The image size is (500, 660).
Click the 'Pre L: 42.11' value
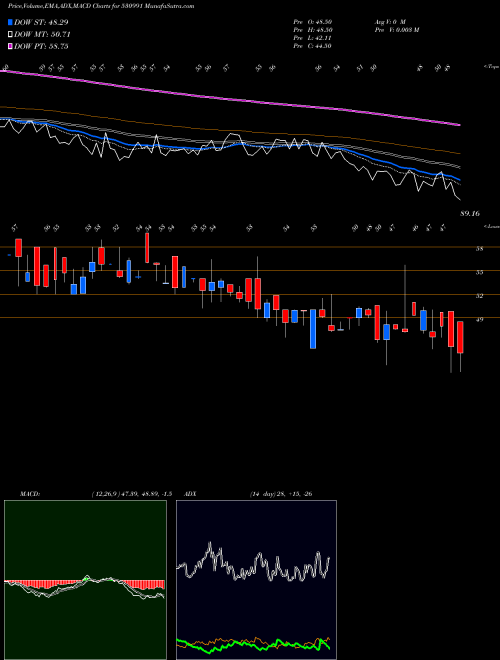[x=313, y=38]
